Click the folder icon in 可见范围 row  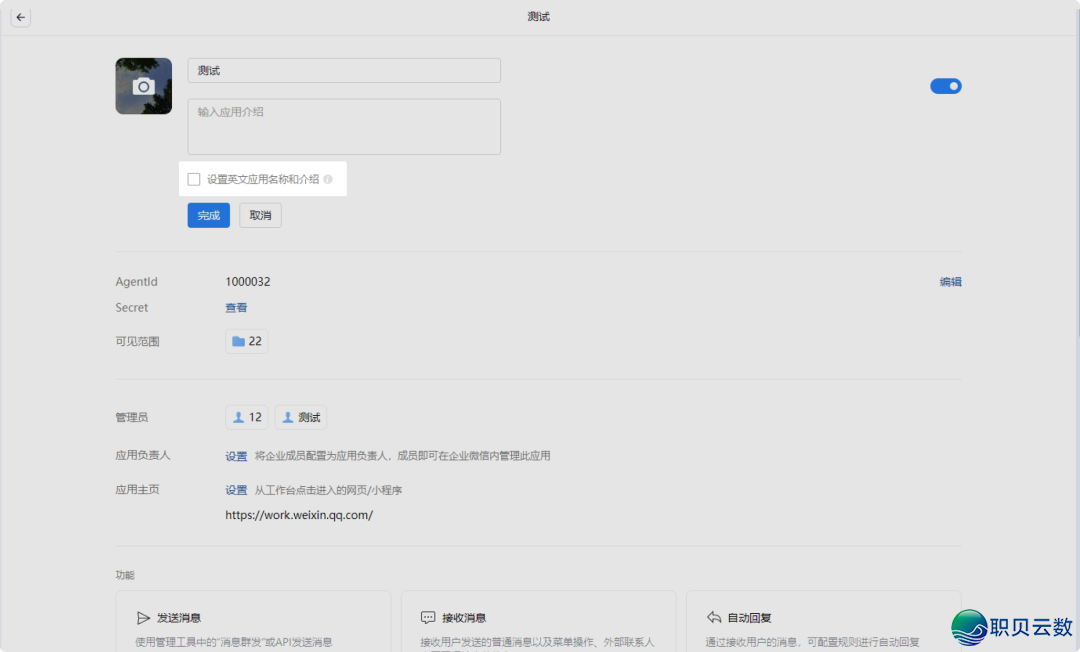coord(236,340)
